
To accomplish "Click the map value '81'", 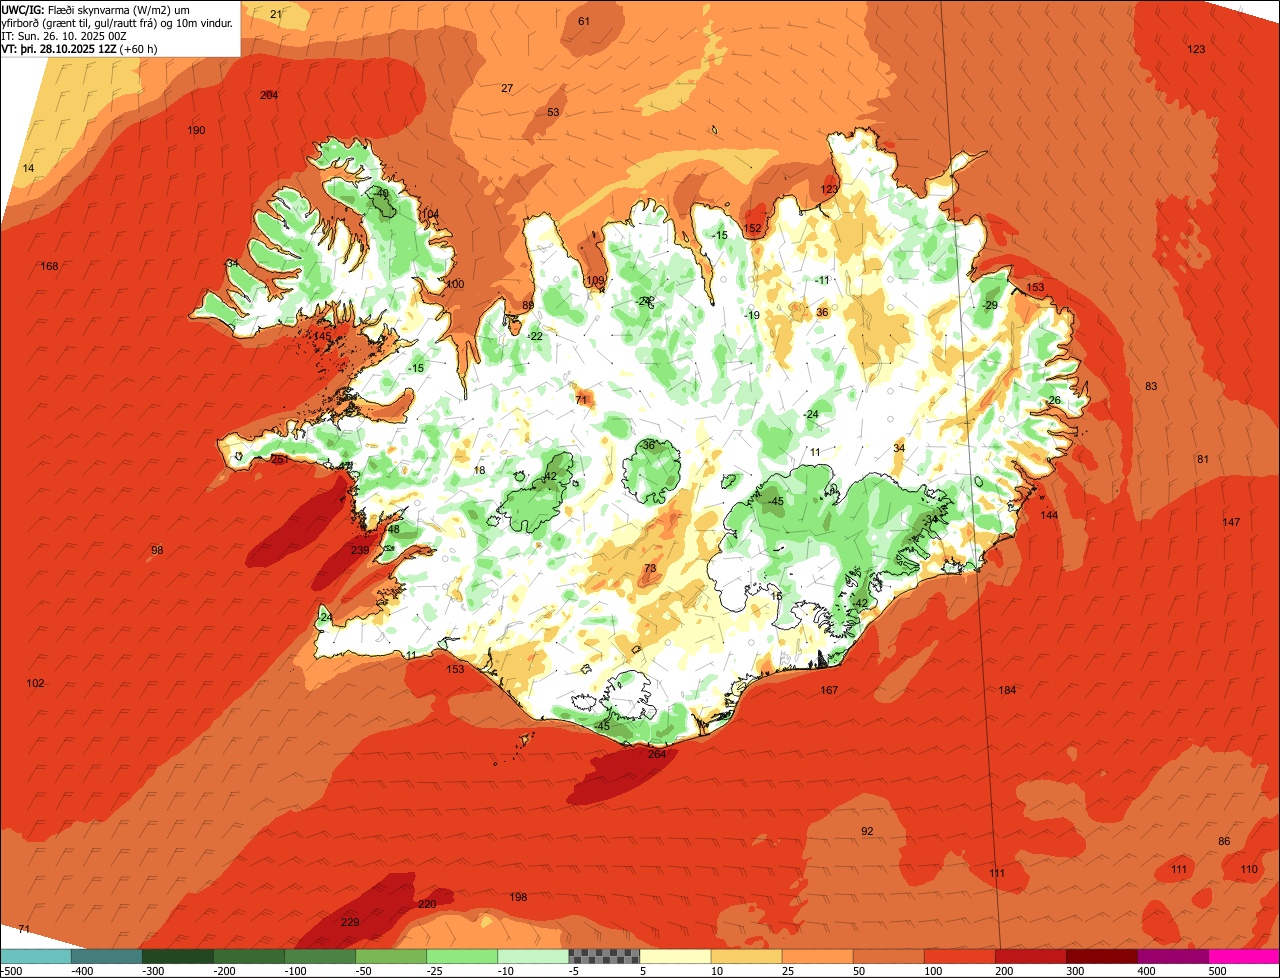I will (x=1203, y=459).
